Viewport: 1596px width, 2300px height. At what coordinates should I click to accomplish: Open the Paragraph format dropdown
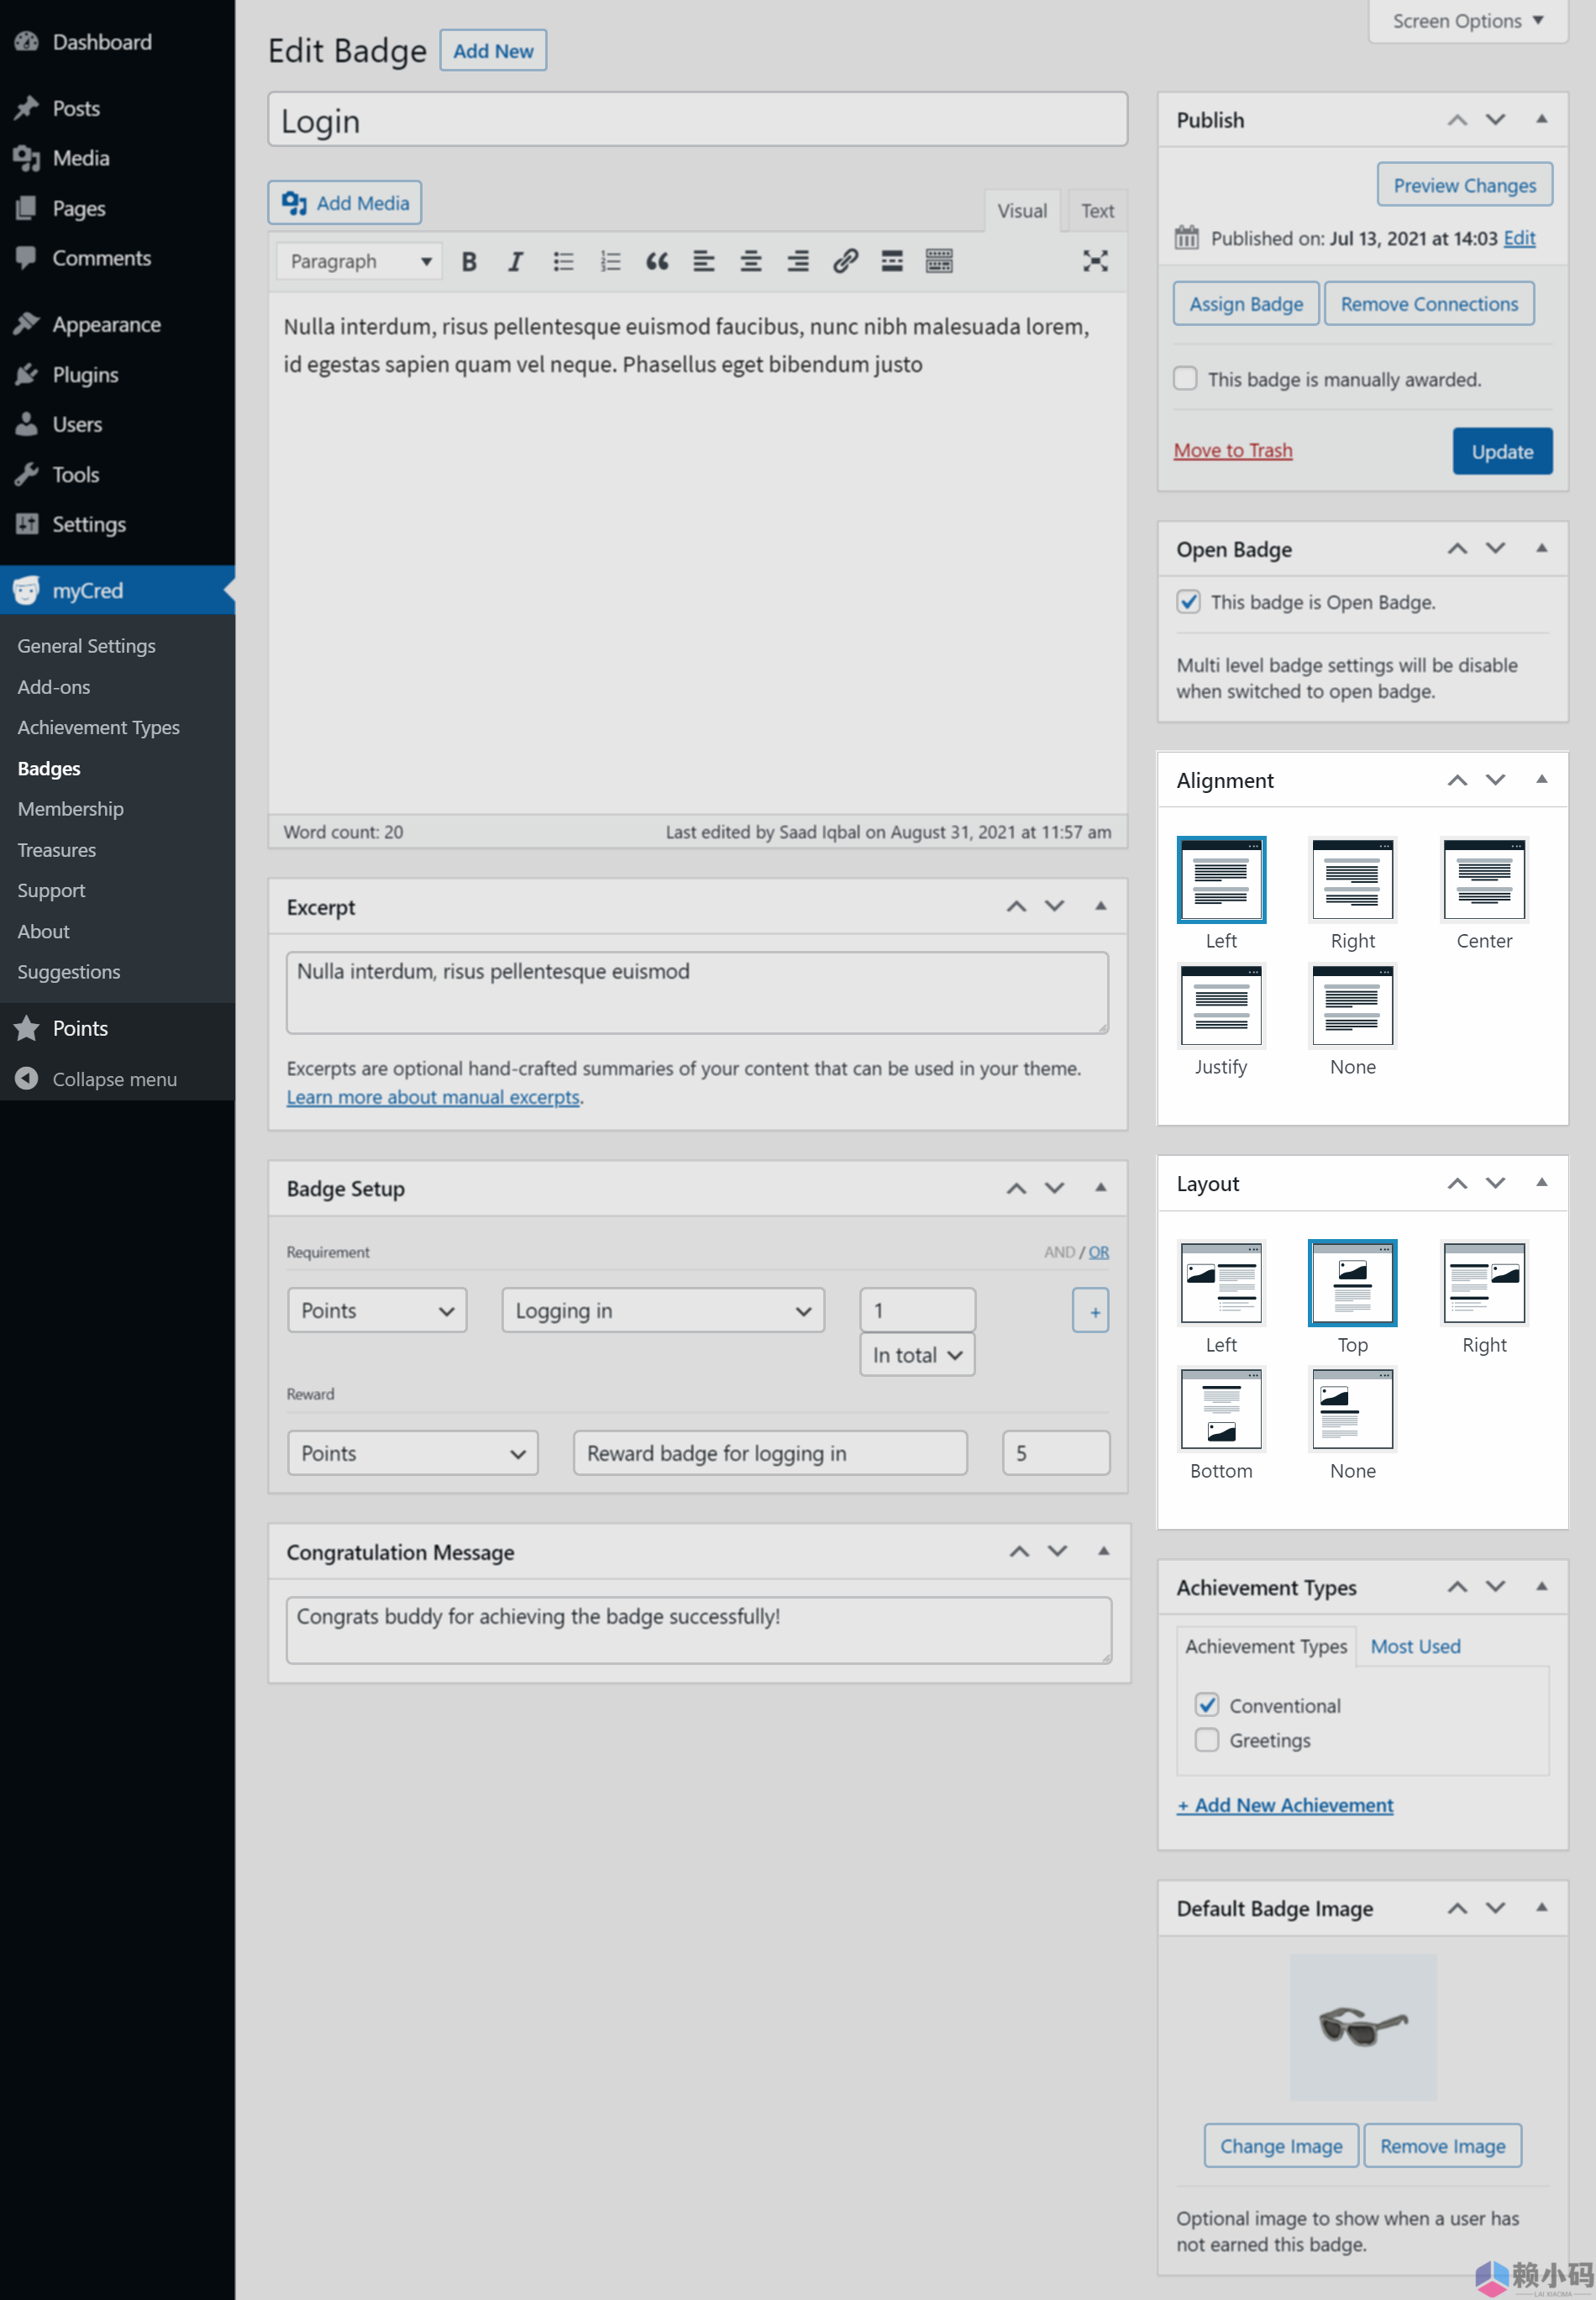(359, 262)
